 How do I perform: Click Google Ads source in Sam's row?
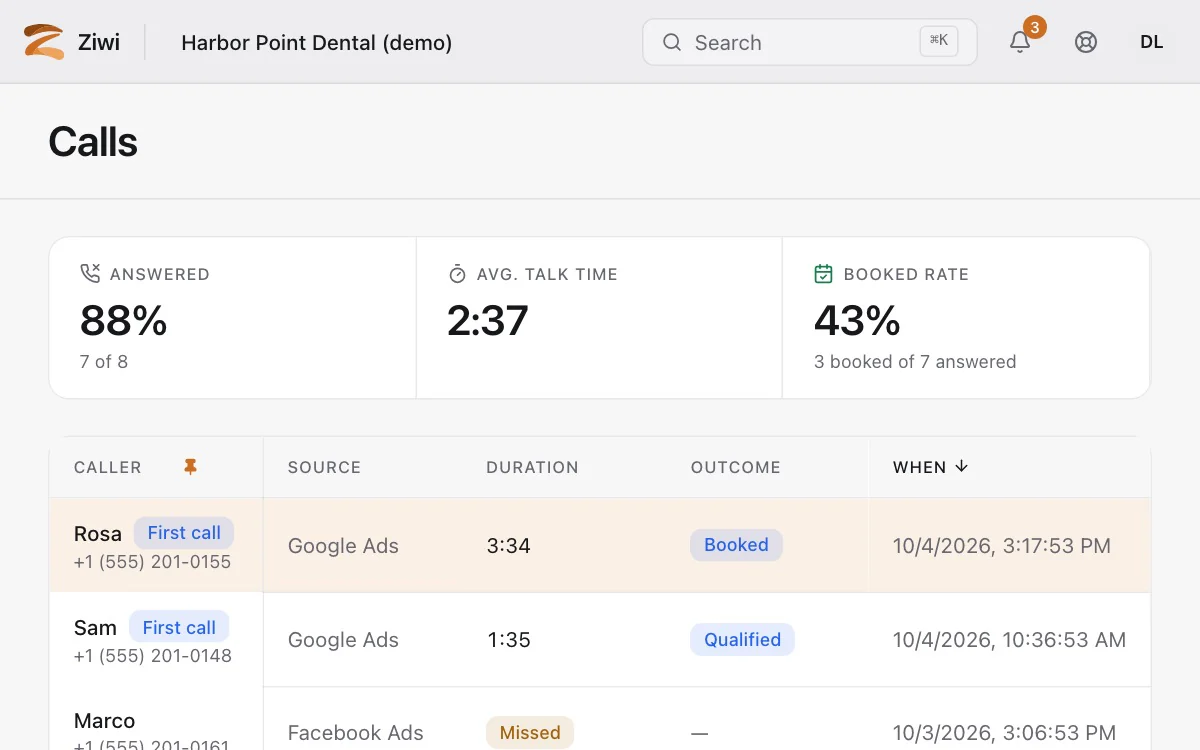[343, 640]
